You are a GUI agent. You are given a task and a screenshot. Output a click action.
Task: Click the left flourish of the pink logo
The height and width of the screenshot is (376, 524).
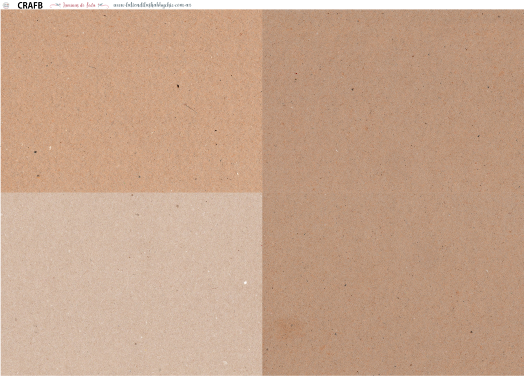(56, 6)
